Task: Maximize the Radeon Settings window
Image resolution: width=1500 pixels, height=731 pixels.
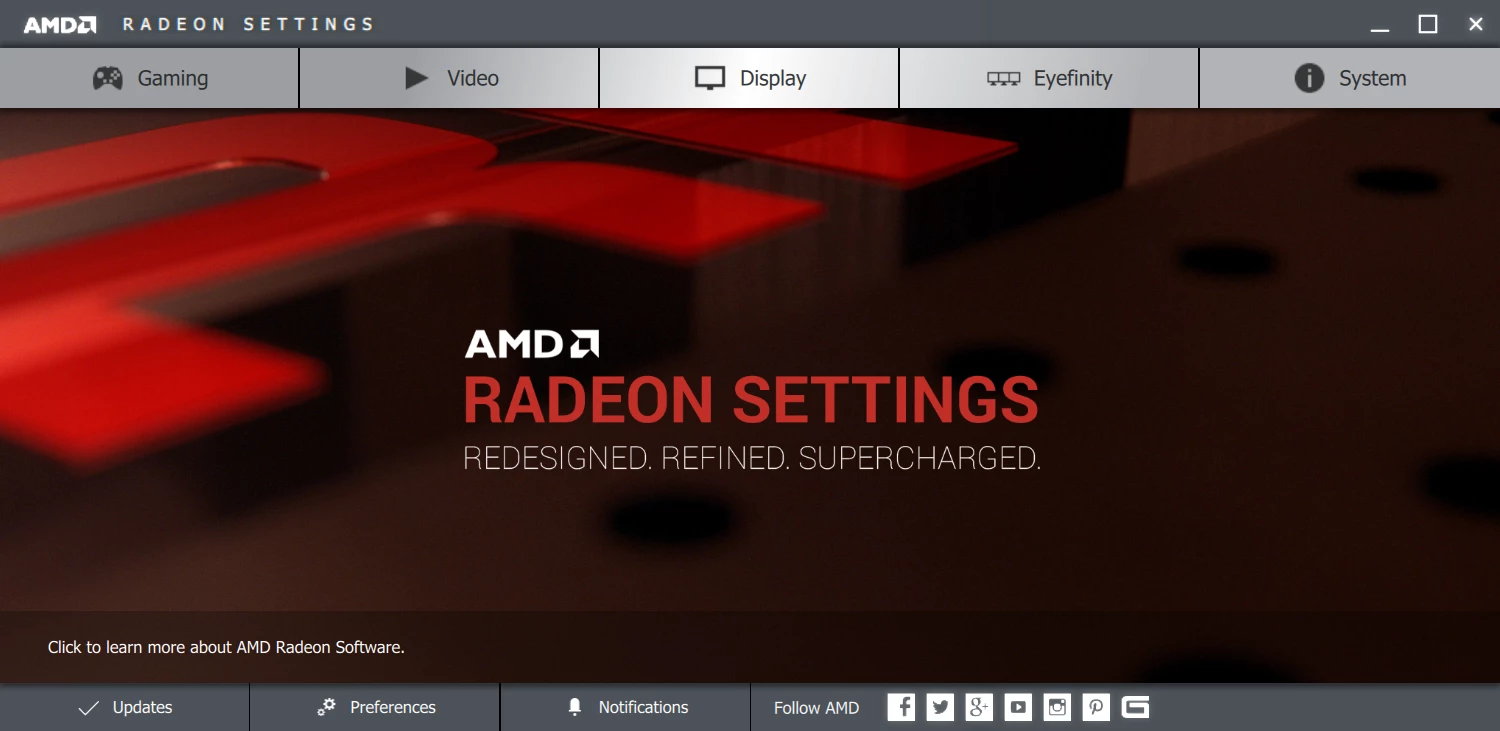Action: (1428, 24)
